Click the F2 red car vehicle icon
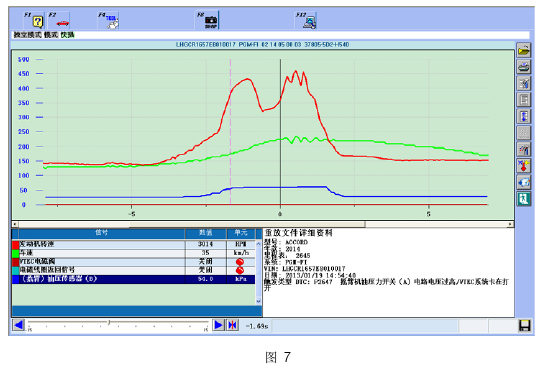This screenshot has height=378, width=548. 63,23
